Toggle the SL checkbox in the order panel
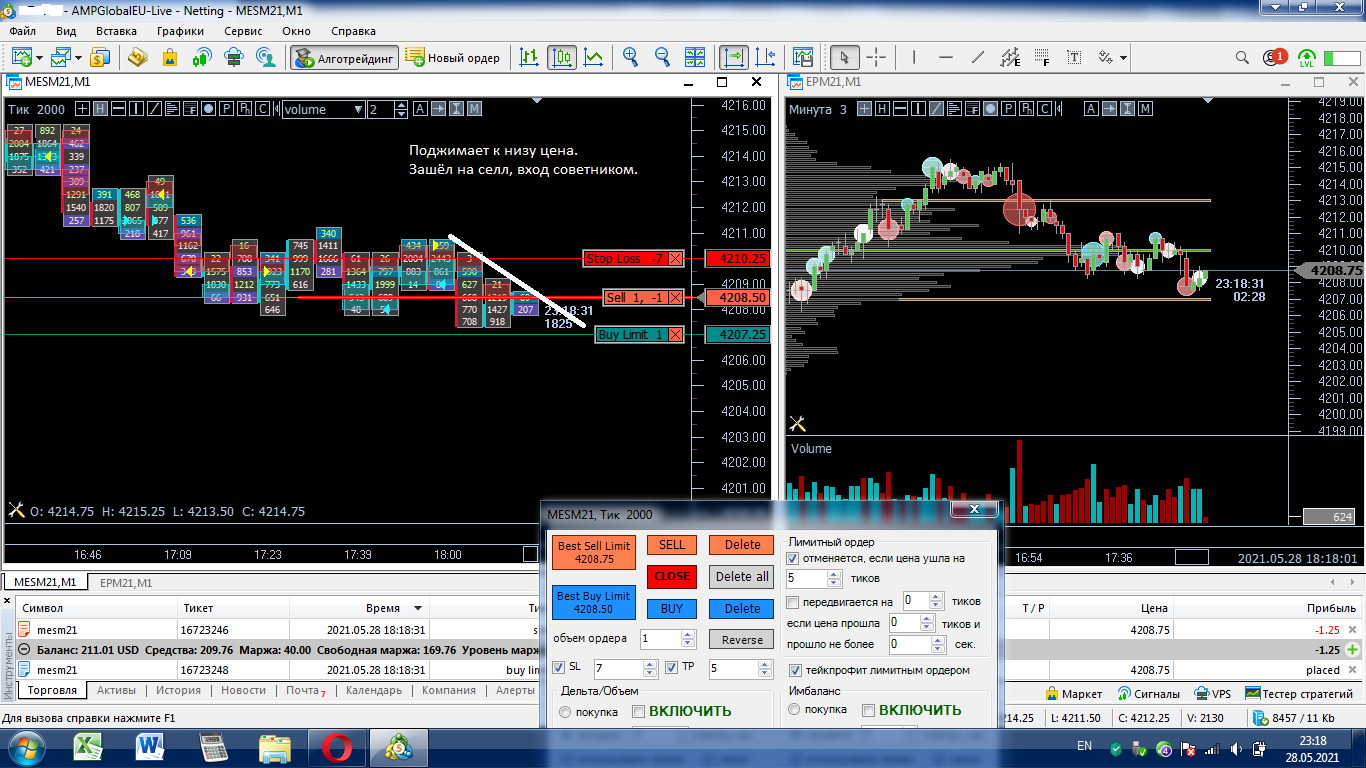This screenshot has width=1366, height=768. pos(559,667)
